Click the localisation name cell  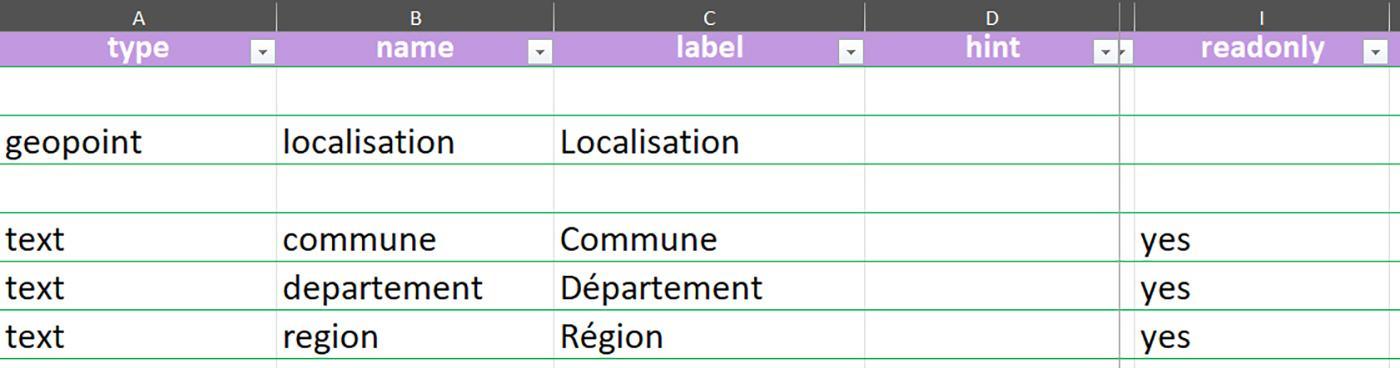415,141
